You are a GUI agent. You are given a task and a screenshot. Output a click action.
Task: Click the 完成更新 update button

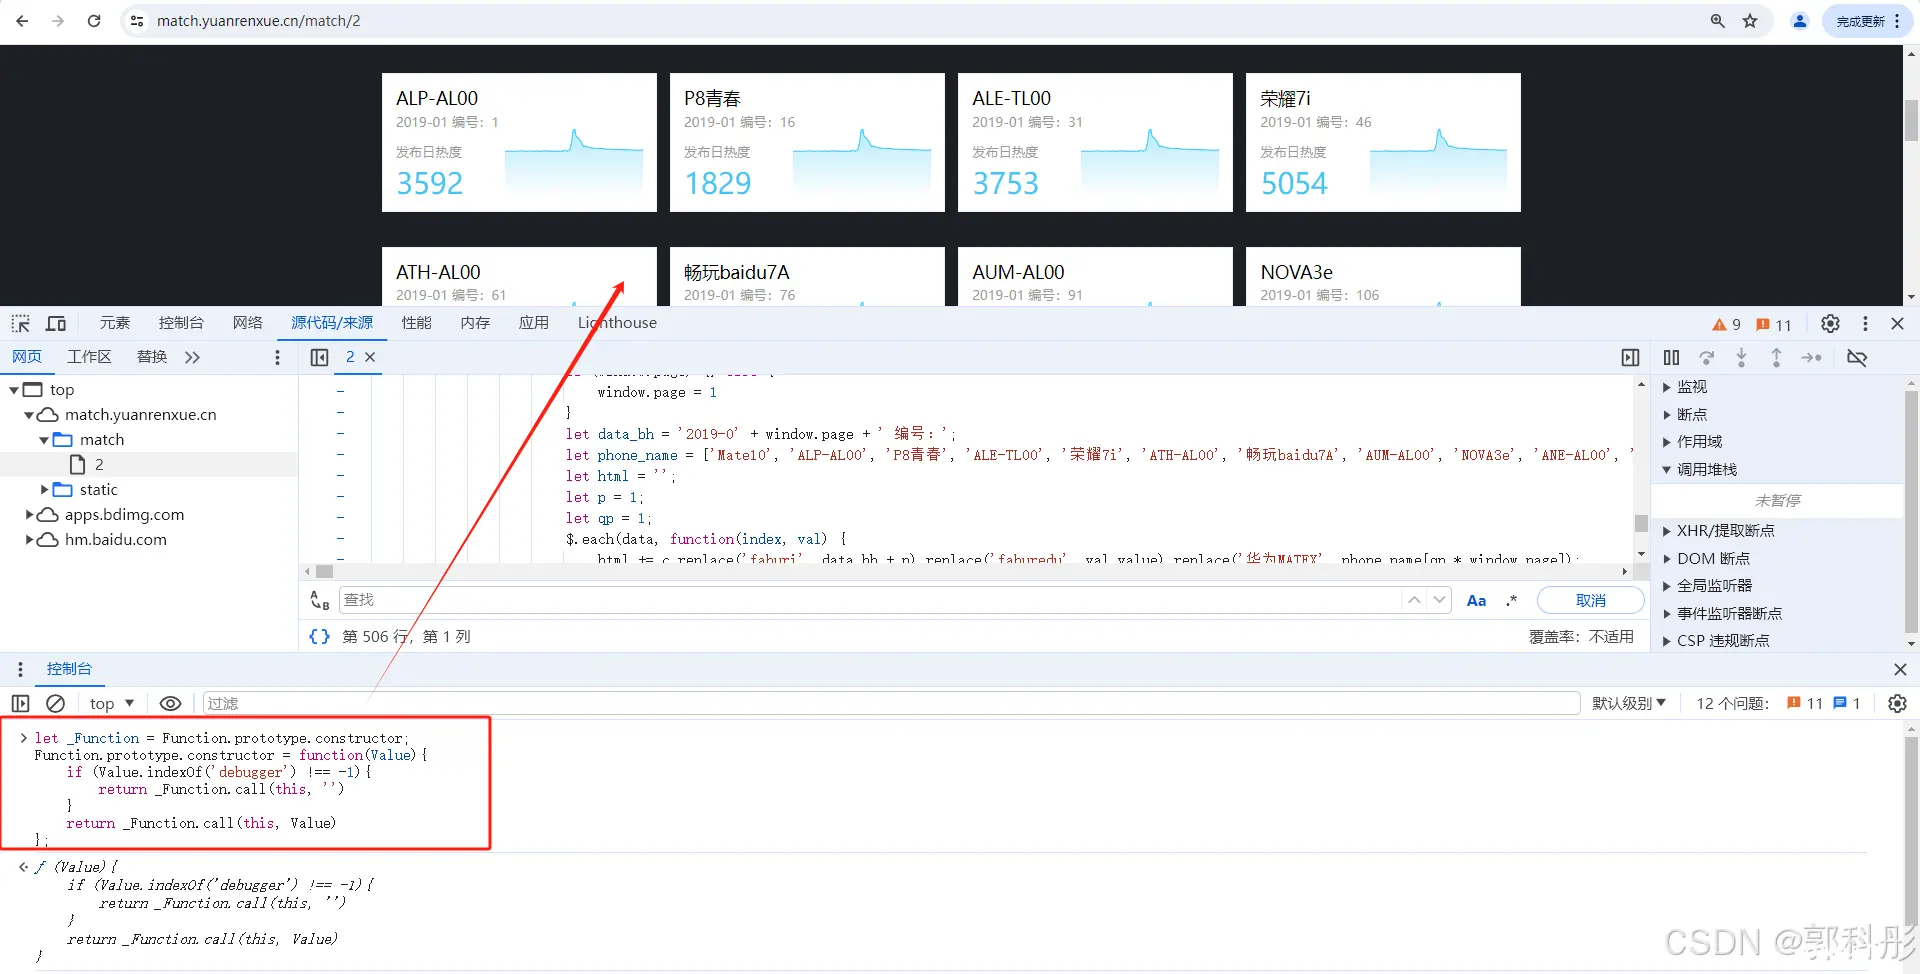[1867, 20]
